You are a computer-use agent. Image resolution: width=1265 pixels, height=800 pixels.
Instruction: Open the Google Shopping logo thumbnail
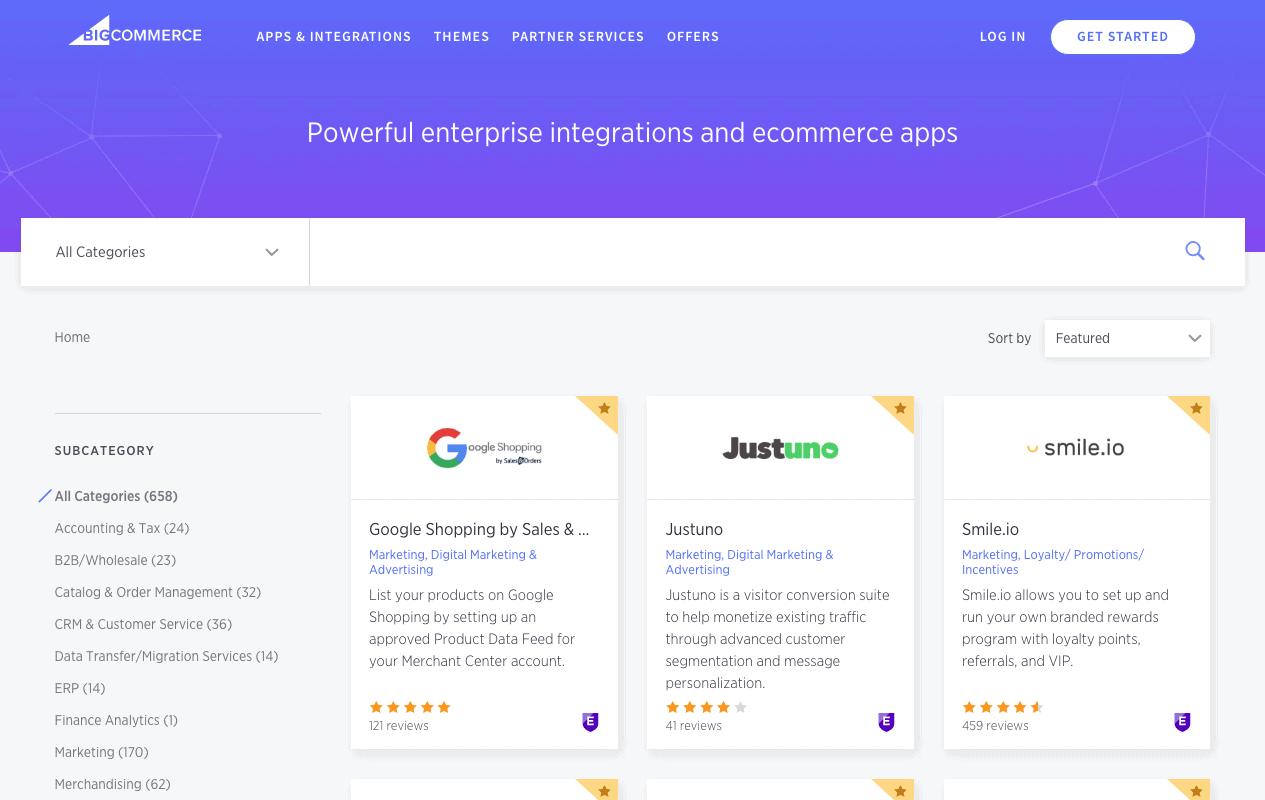click(x=484, y=448)
